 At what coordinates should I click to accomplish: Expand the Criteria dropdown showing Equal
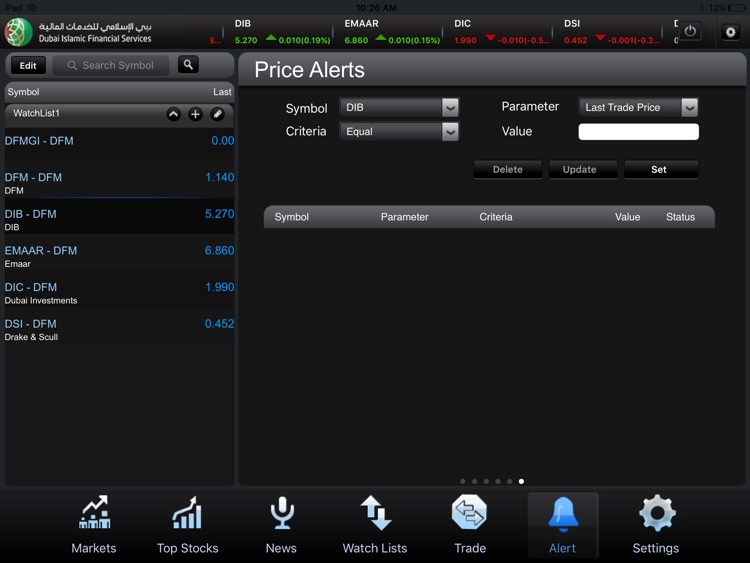[x=399, y=132]
